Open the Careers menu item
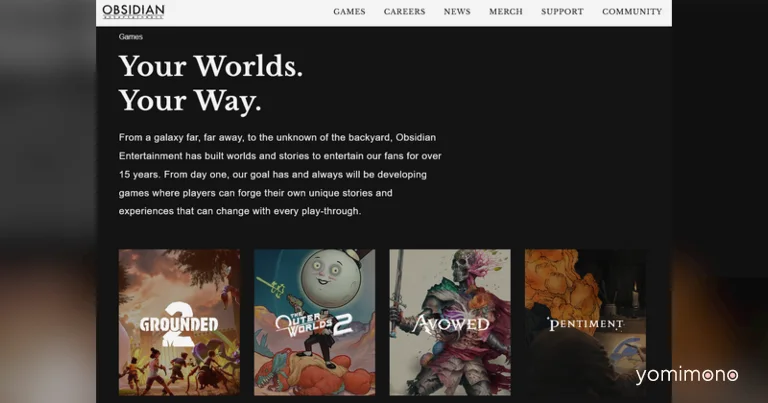 (x=405, y=11)
